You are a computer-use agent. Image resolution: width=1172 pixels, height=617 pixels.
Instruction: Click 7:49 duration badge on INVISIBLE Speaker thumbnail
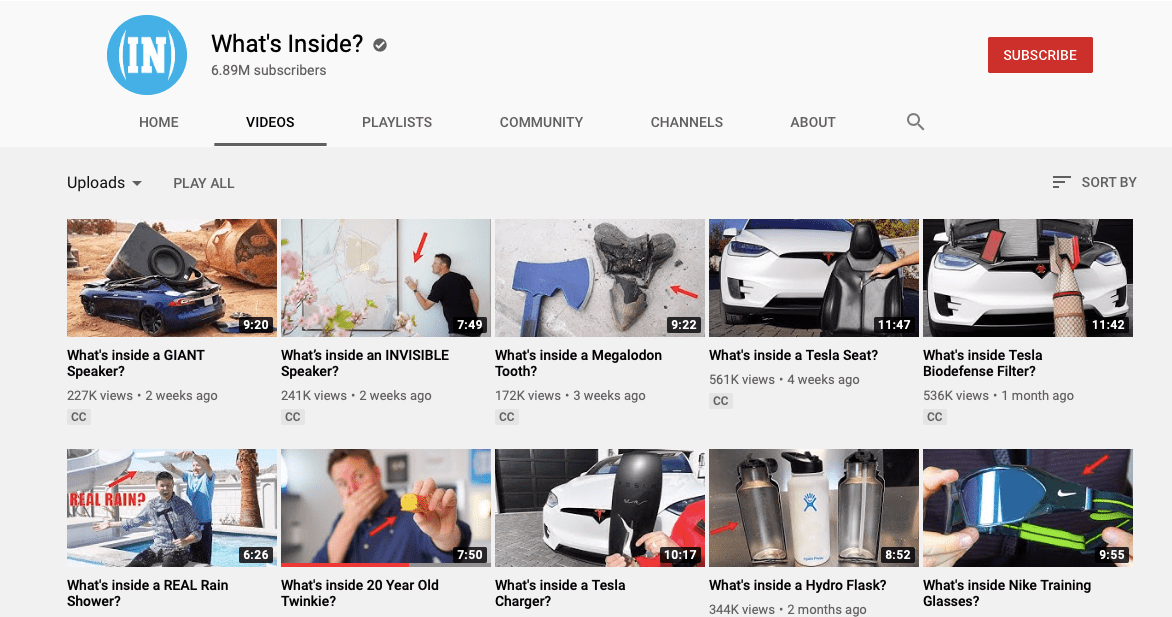[469, 325]
